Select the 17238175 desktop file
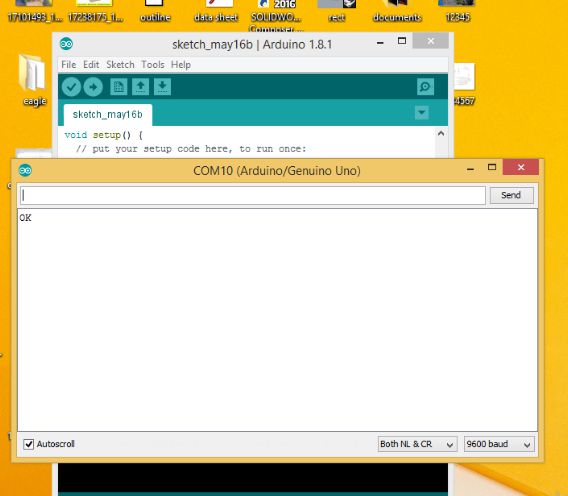 pos(95,12)
